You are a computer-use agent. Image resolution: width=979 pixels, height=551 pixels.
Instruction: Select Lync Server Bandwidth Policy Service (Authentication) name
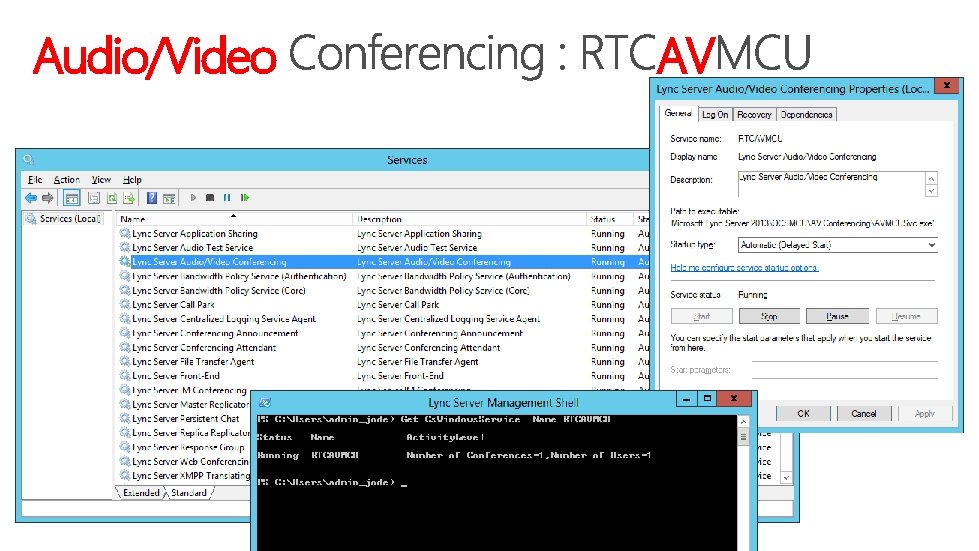click(x=239, y=276)
